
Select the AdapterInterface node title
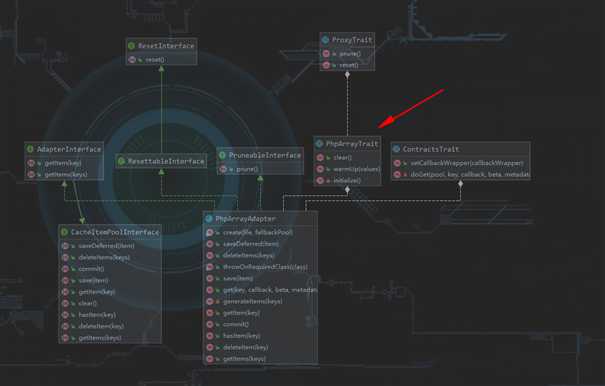[x=69, y=149]
